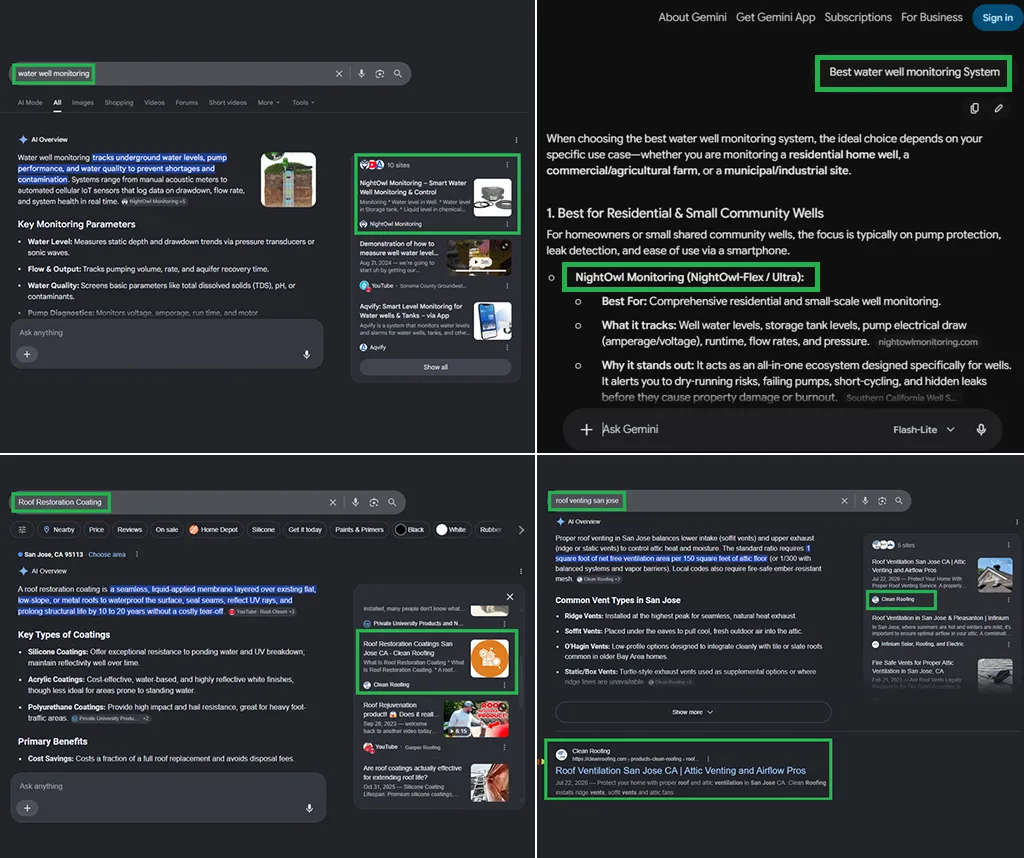Image resolution: width=1024 pixels, height=858 pixels.
Task: Open three-dot menu on the 10 sites header
Action: pos(507,165)
